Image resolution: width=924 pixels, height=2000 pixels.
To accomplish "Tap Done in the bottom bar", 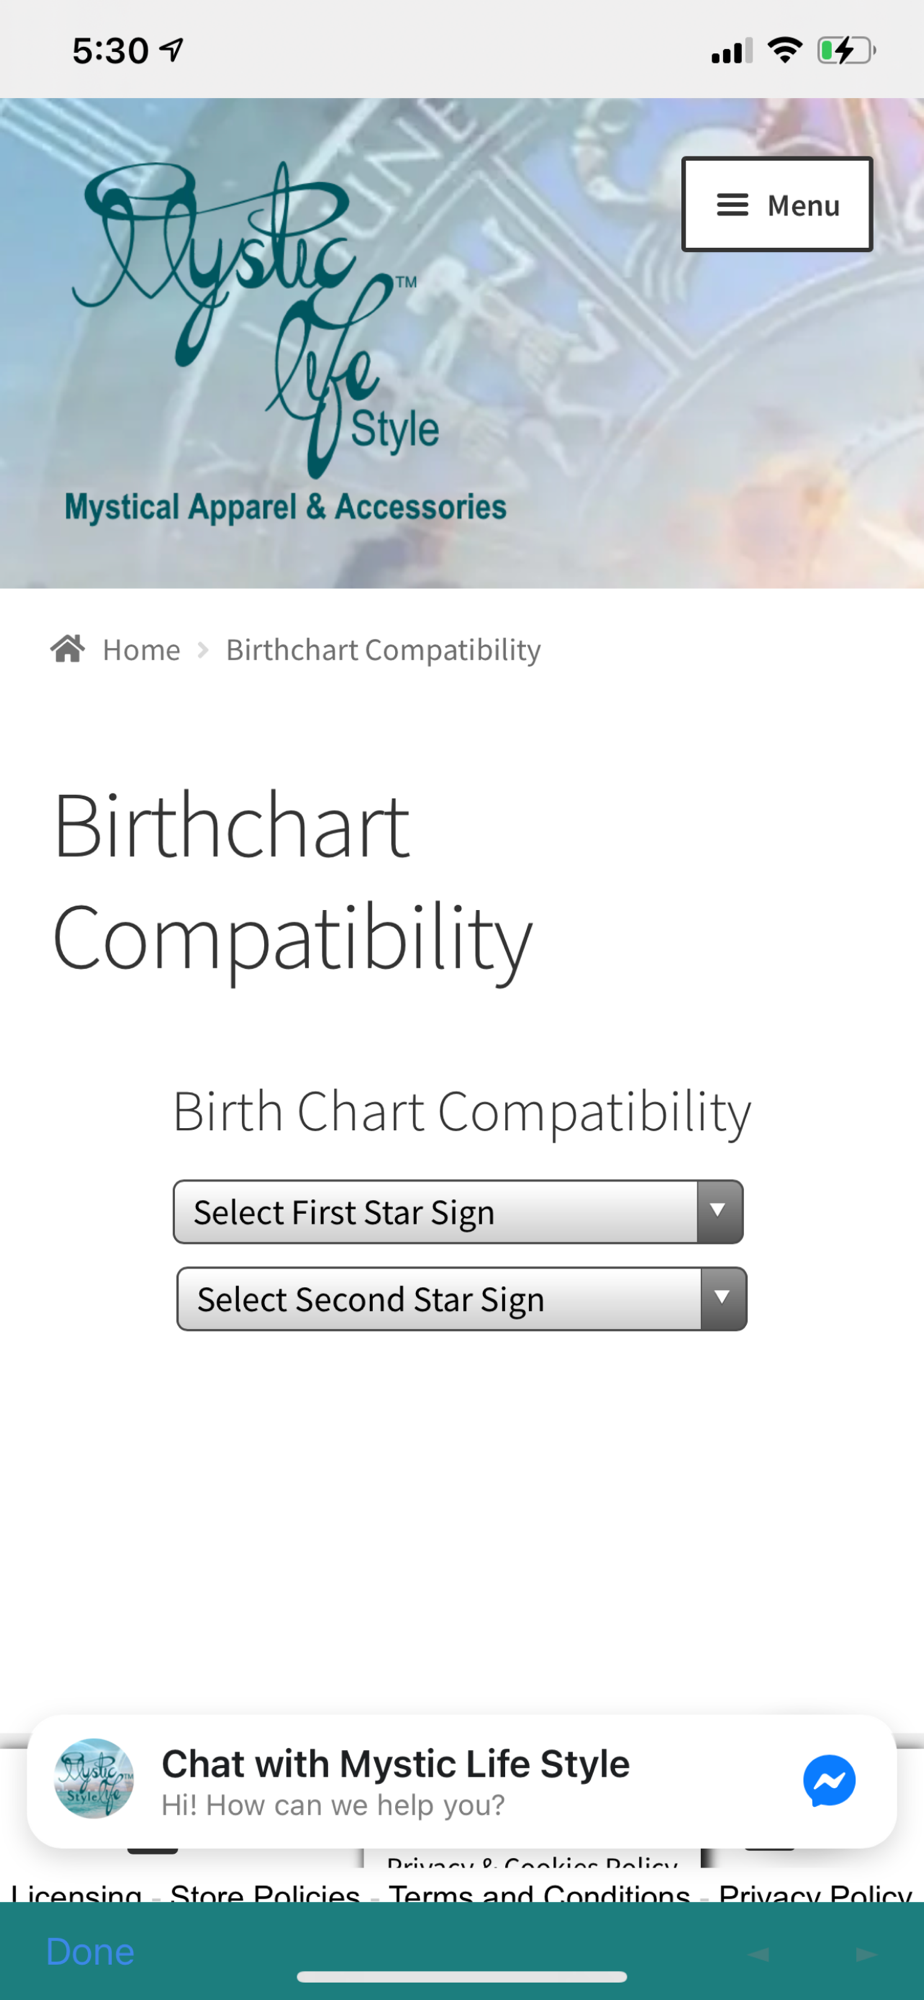I will 90,1951.
